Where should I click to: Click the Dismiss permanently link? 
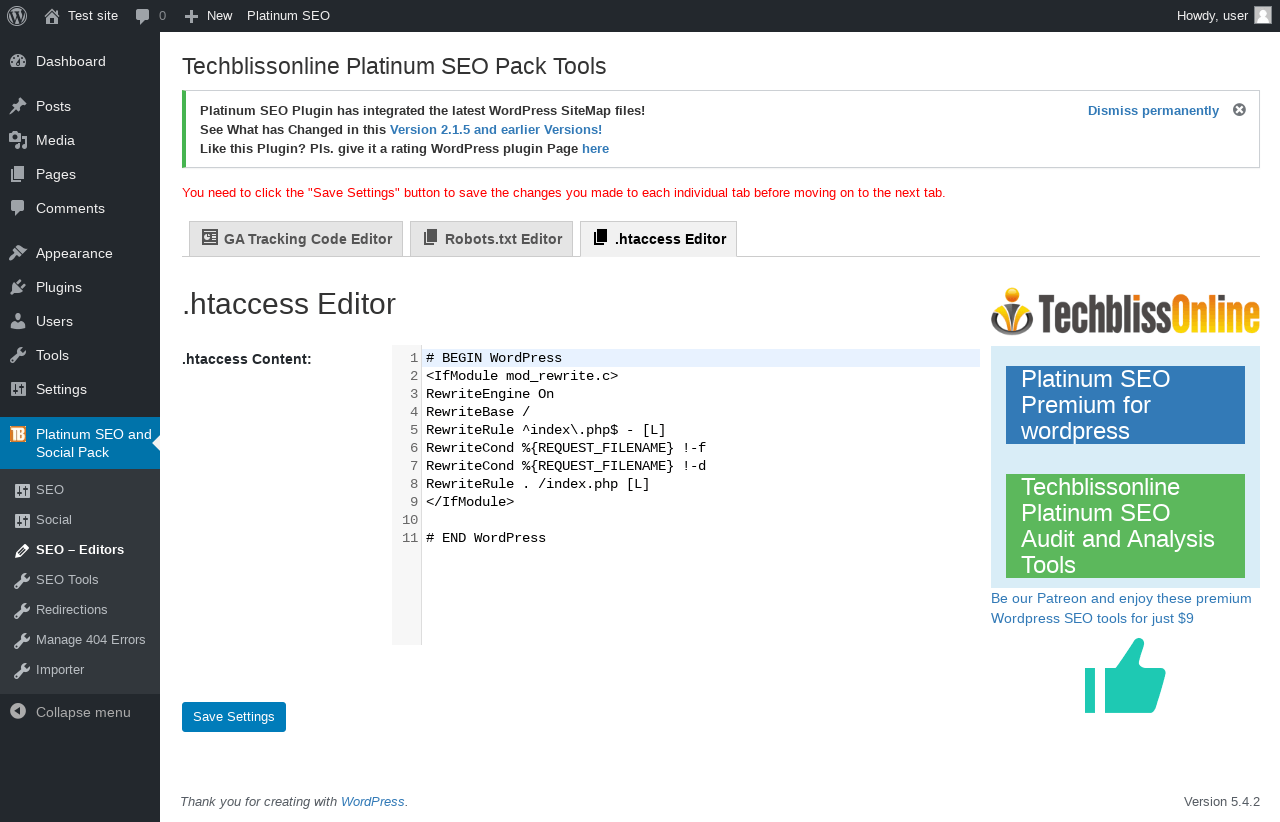[x=1153, y=110]
